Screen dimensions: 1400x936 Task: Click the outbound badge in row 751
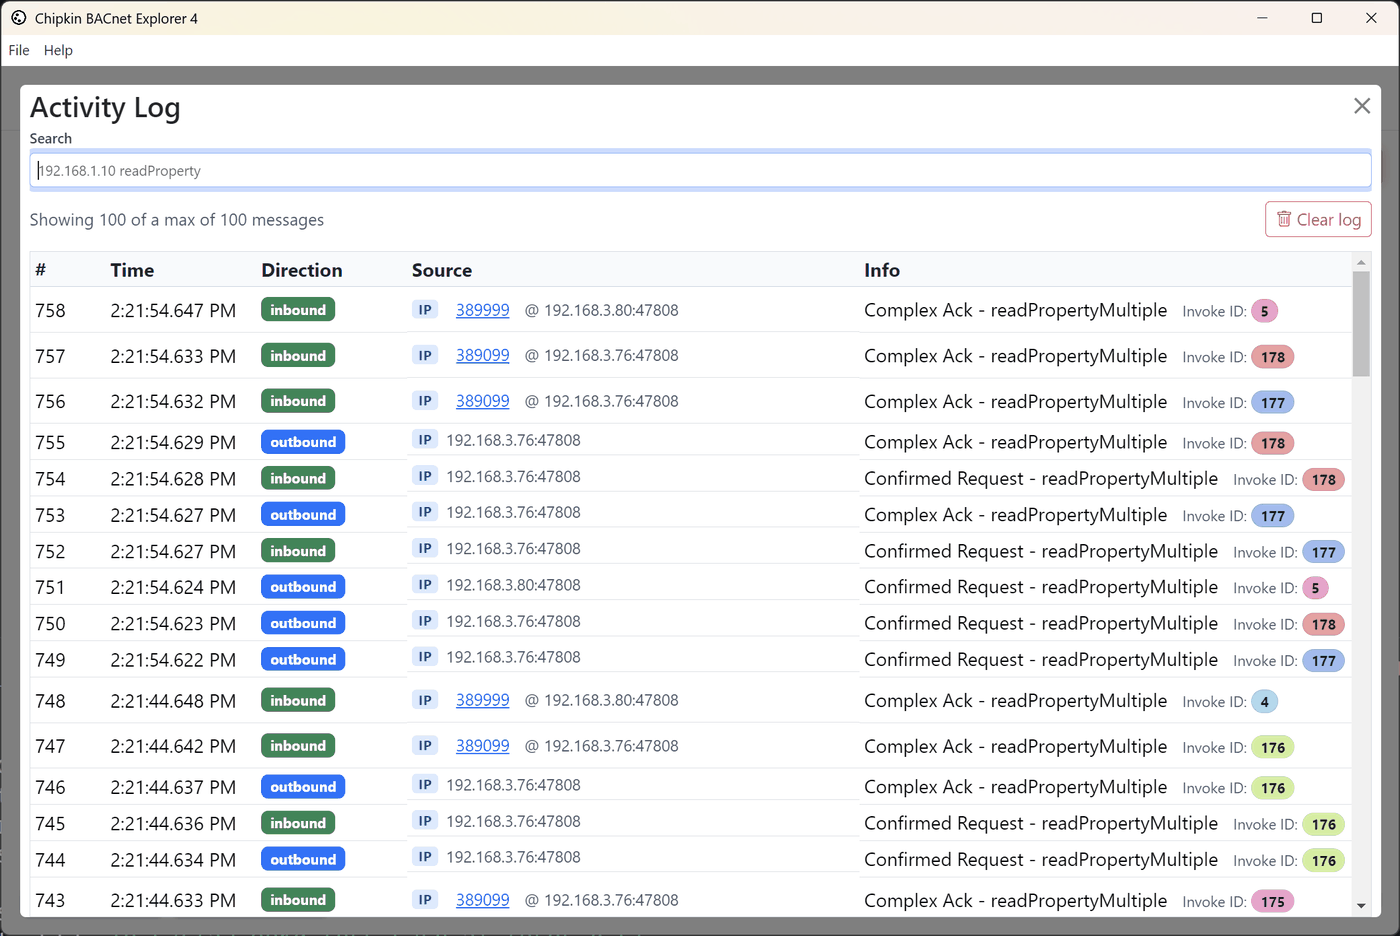[x=303, y=587]
